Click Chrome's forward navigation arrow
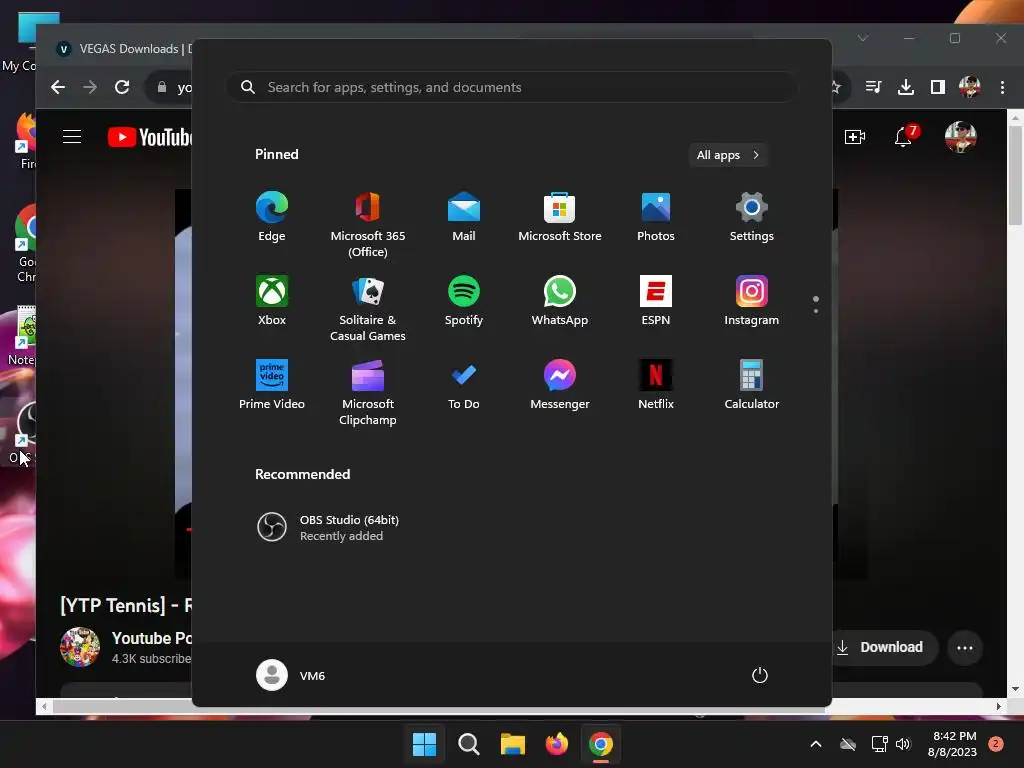 pyautogui.click(x=90, y=87)
